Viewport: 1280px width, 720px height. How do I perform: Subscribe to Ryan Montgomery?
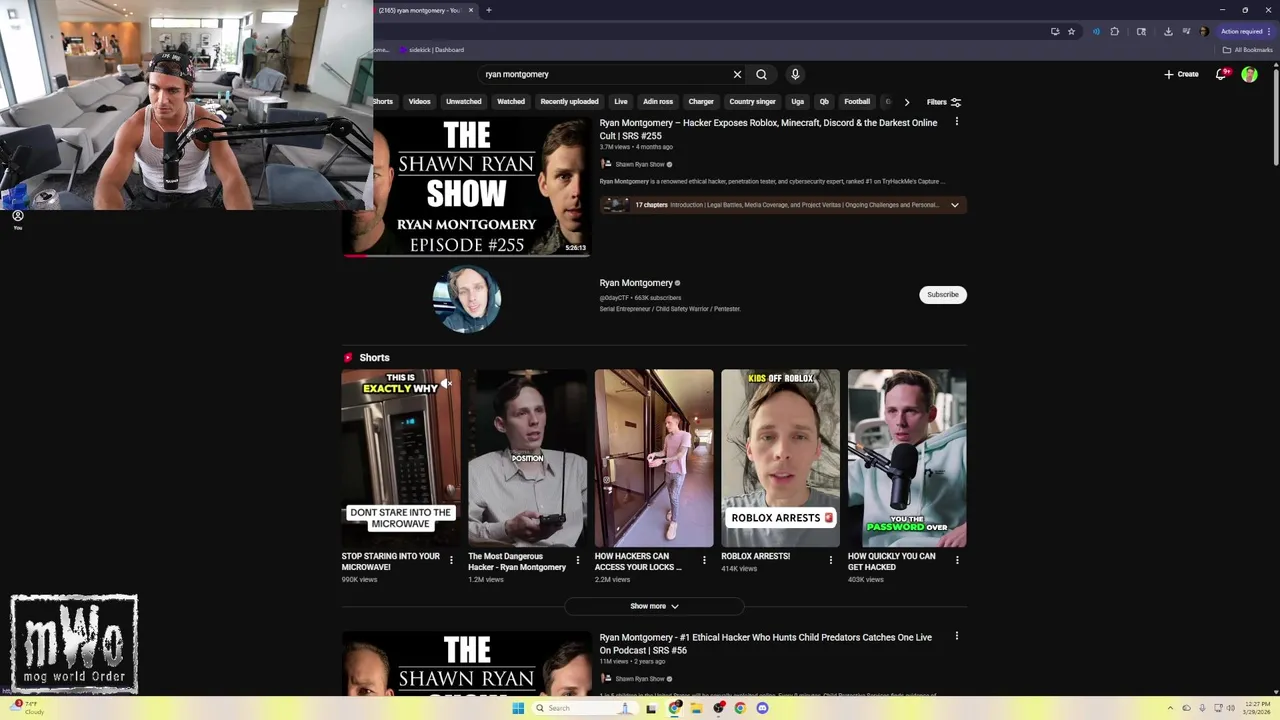pyautogui.click(x=942, y=294)
